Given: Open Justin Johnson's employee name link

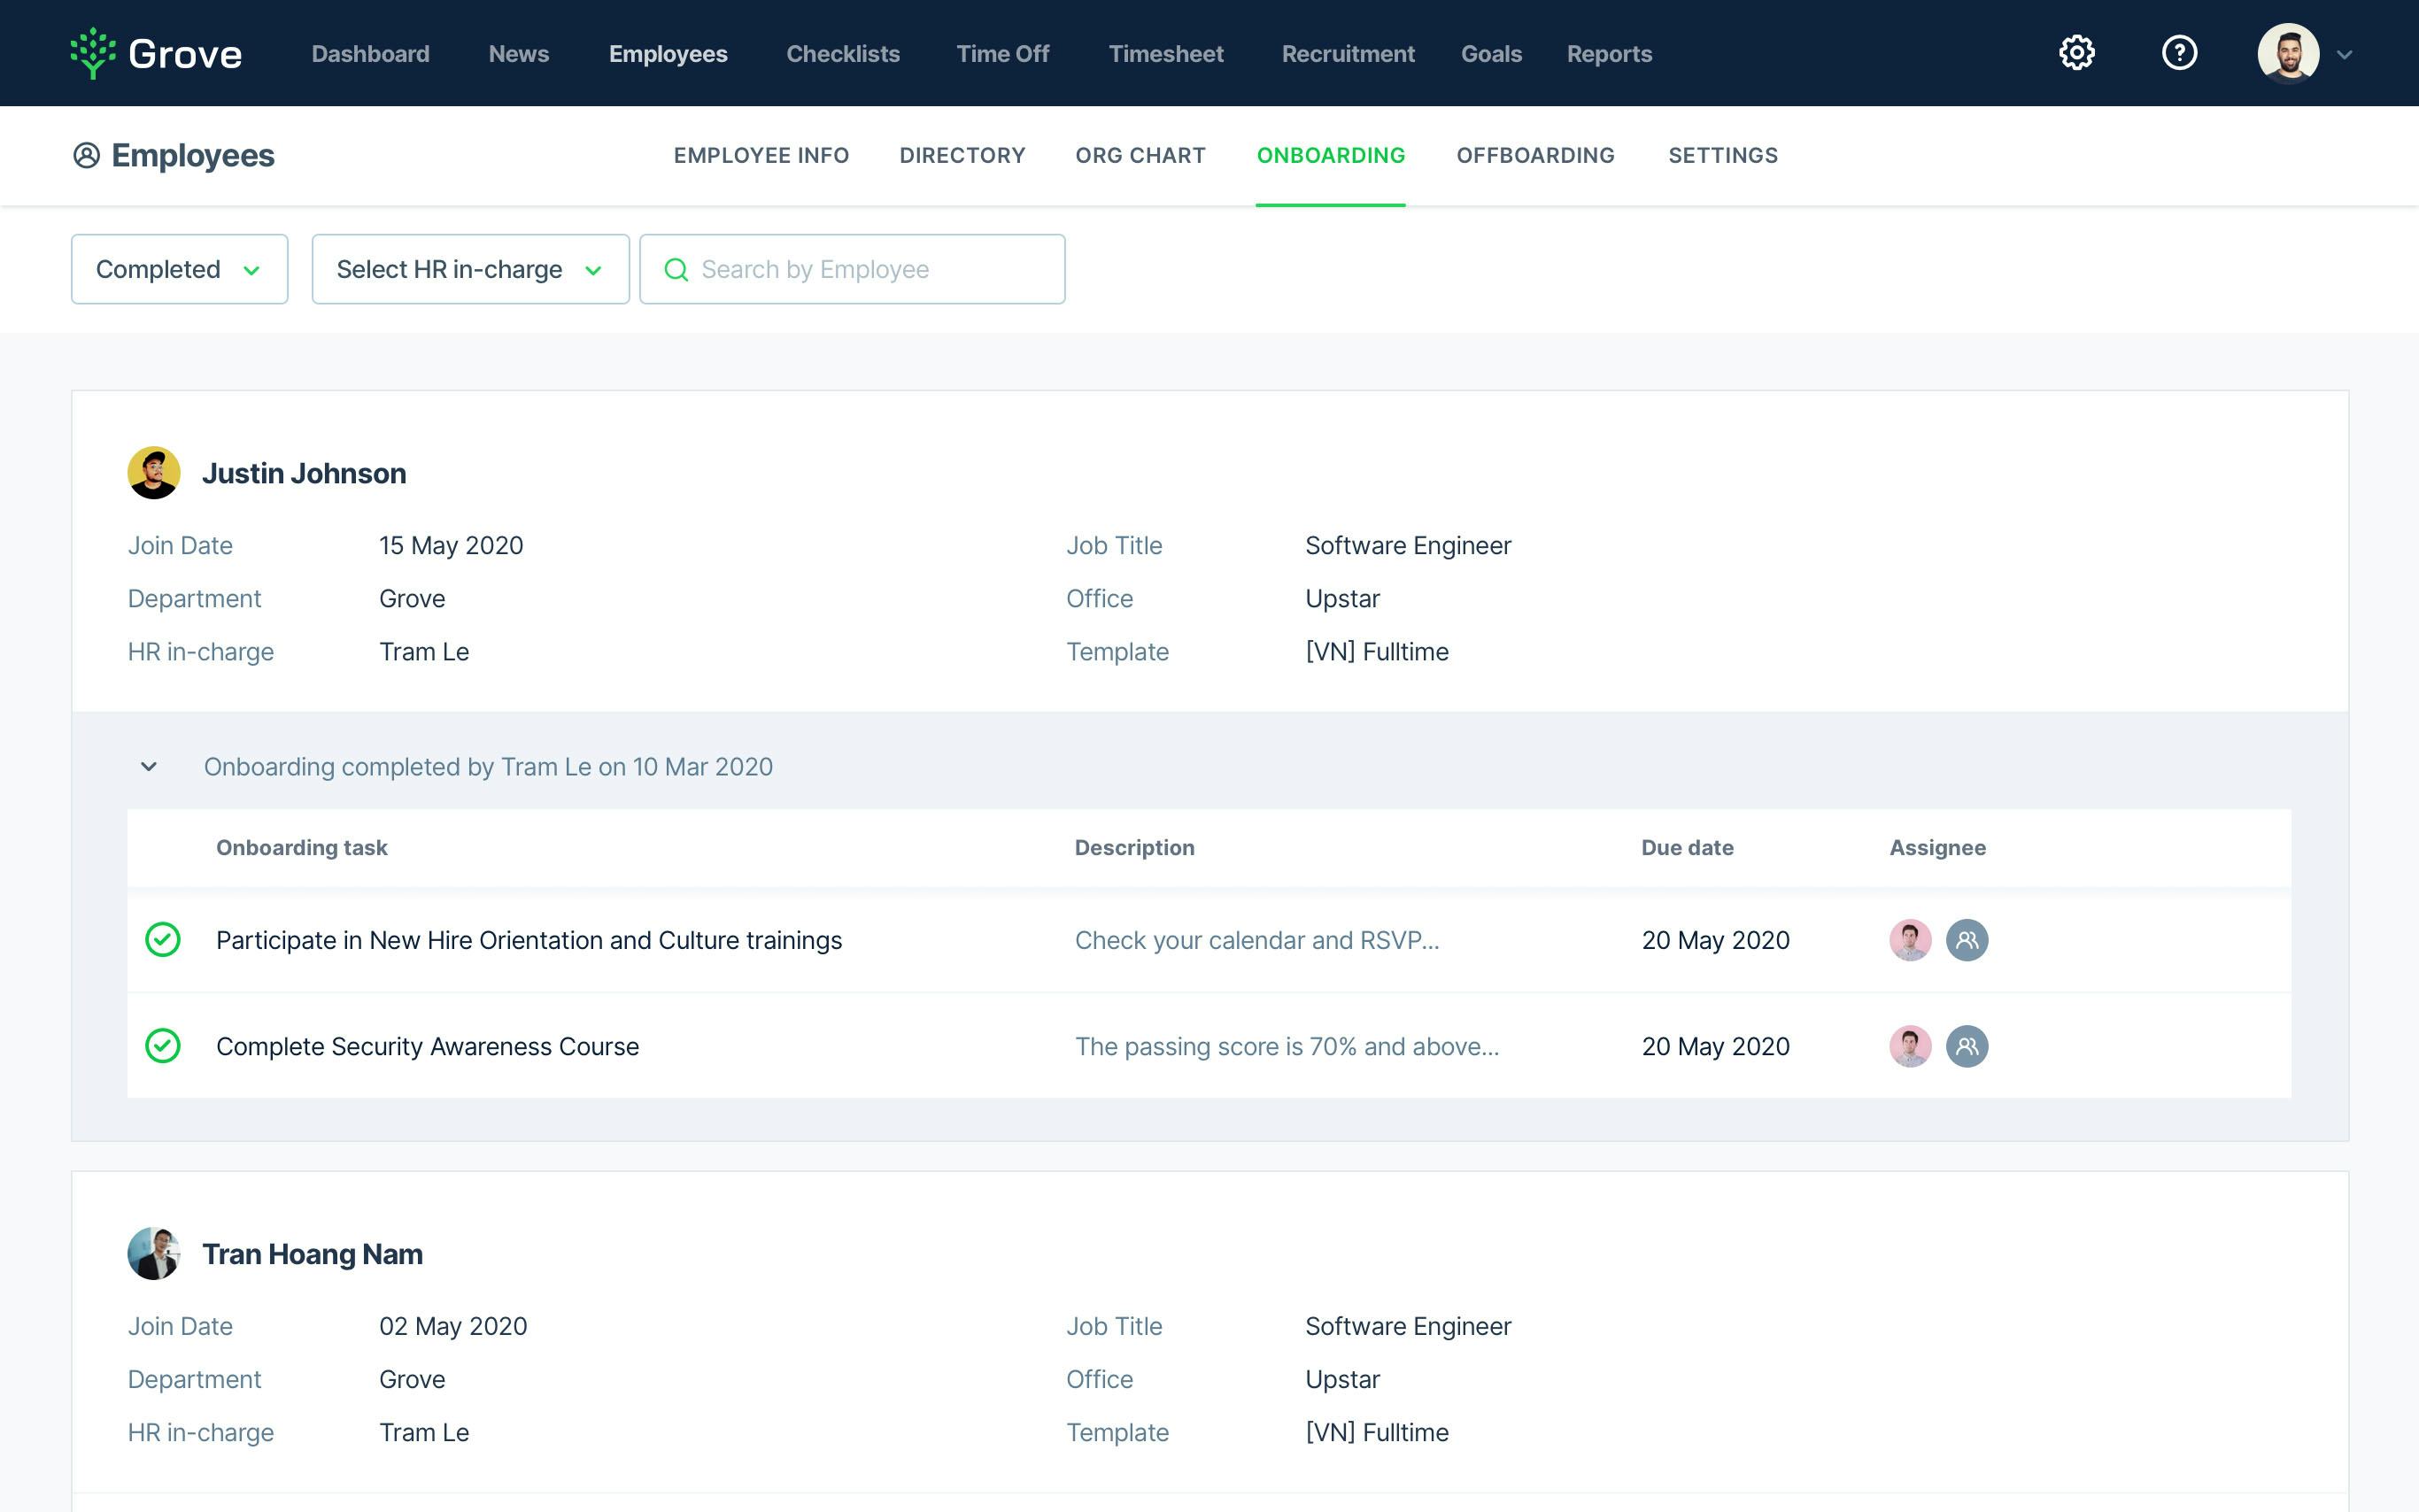Looking at the screenshot, I should [304, 473].
